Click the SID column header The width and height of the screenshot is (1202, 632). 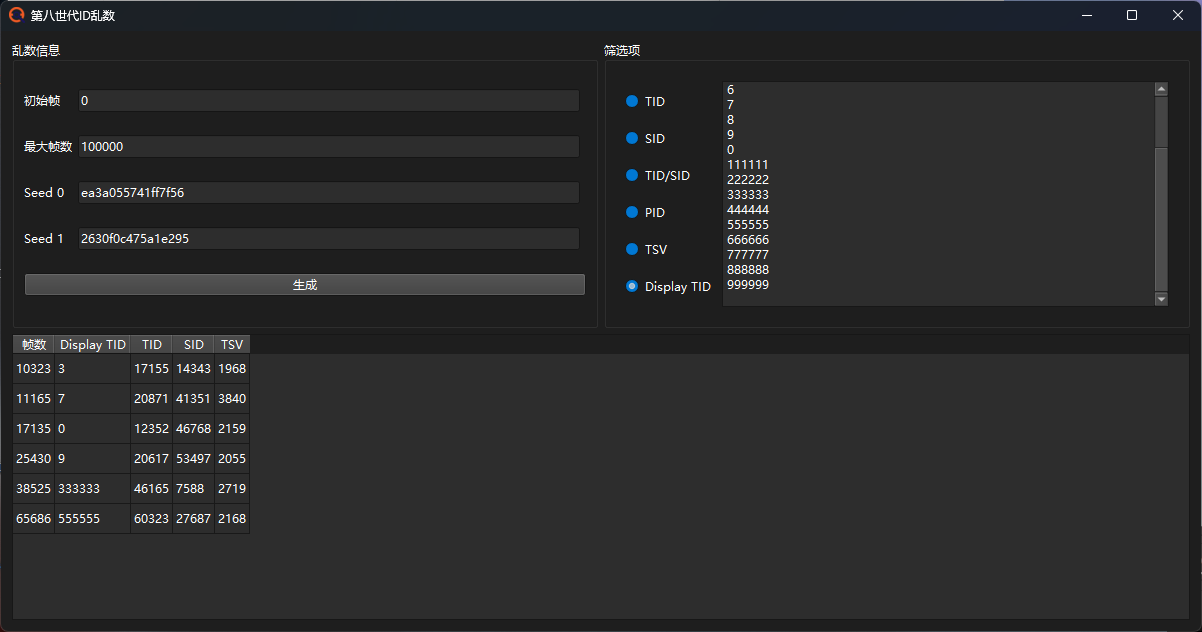click(x=193, y=345)
